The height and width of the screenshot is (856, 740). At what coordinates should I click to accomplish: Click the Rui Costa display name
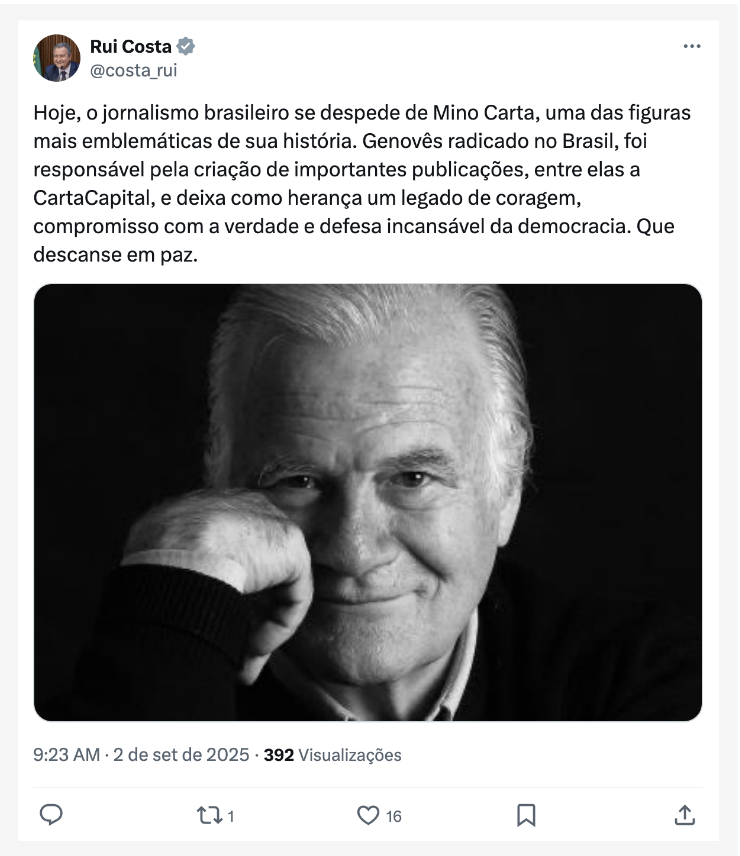point(130,46)
